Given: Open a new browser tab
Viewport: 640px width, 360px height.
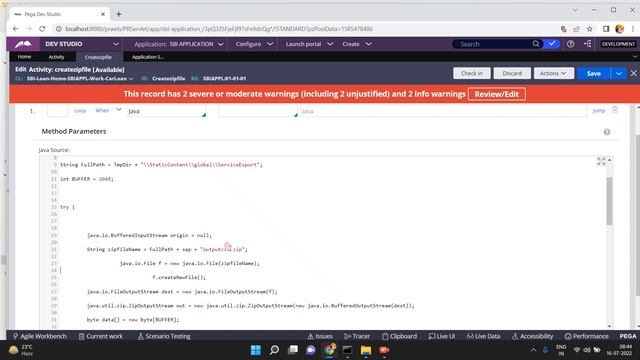Looking at the screenshot, I should [x=119, y=14].
